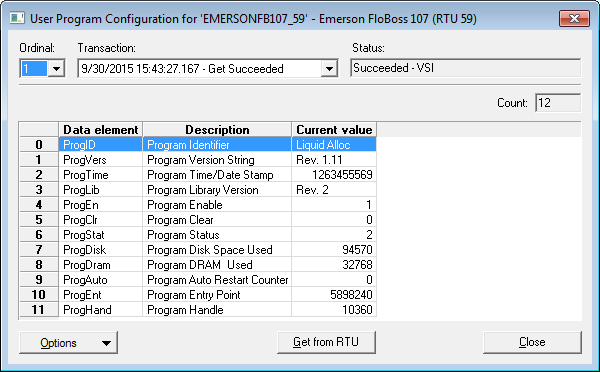The width and height of the screenshot is (600, 372).
Task: Select the ProgHand data element cell
Action: [101, 310]
